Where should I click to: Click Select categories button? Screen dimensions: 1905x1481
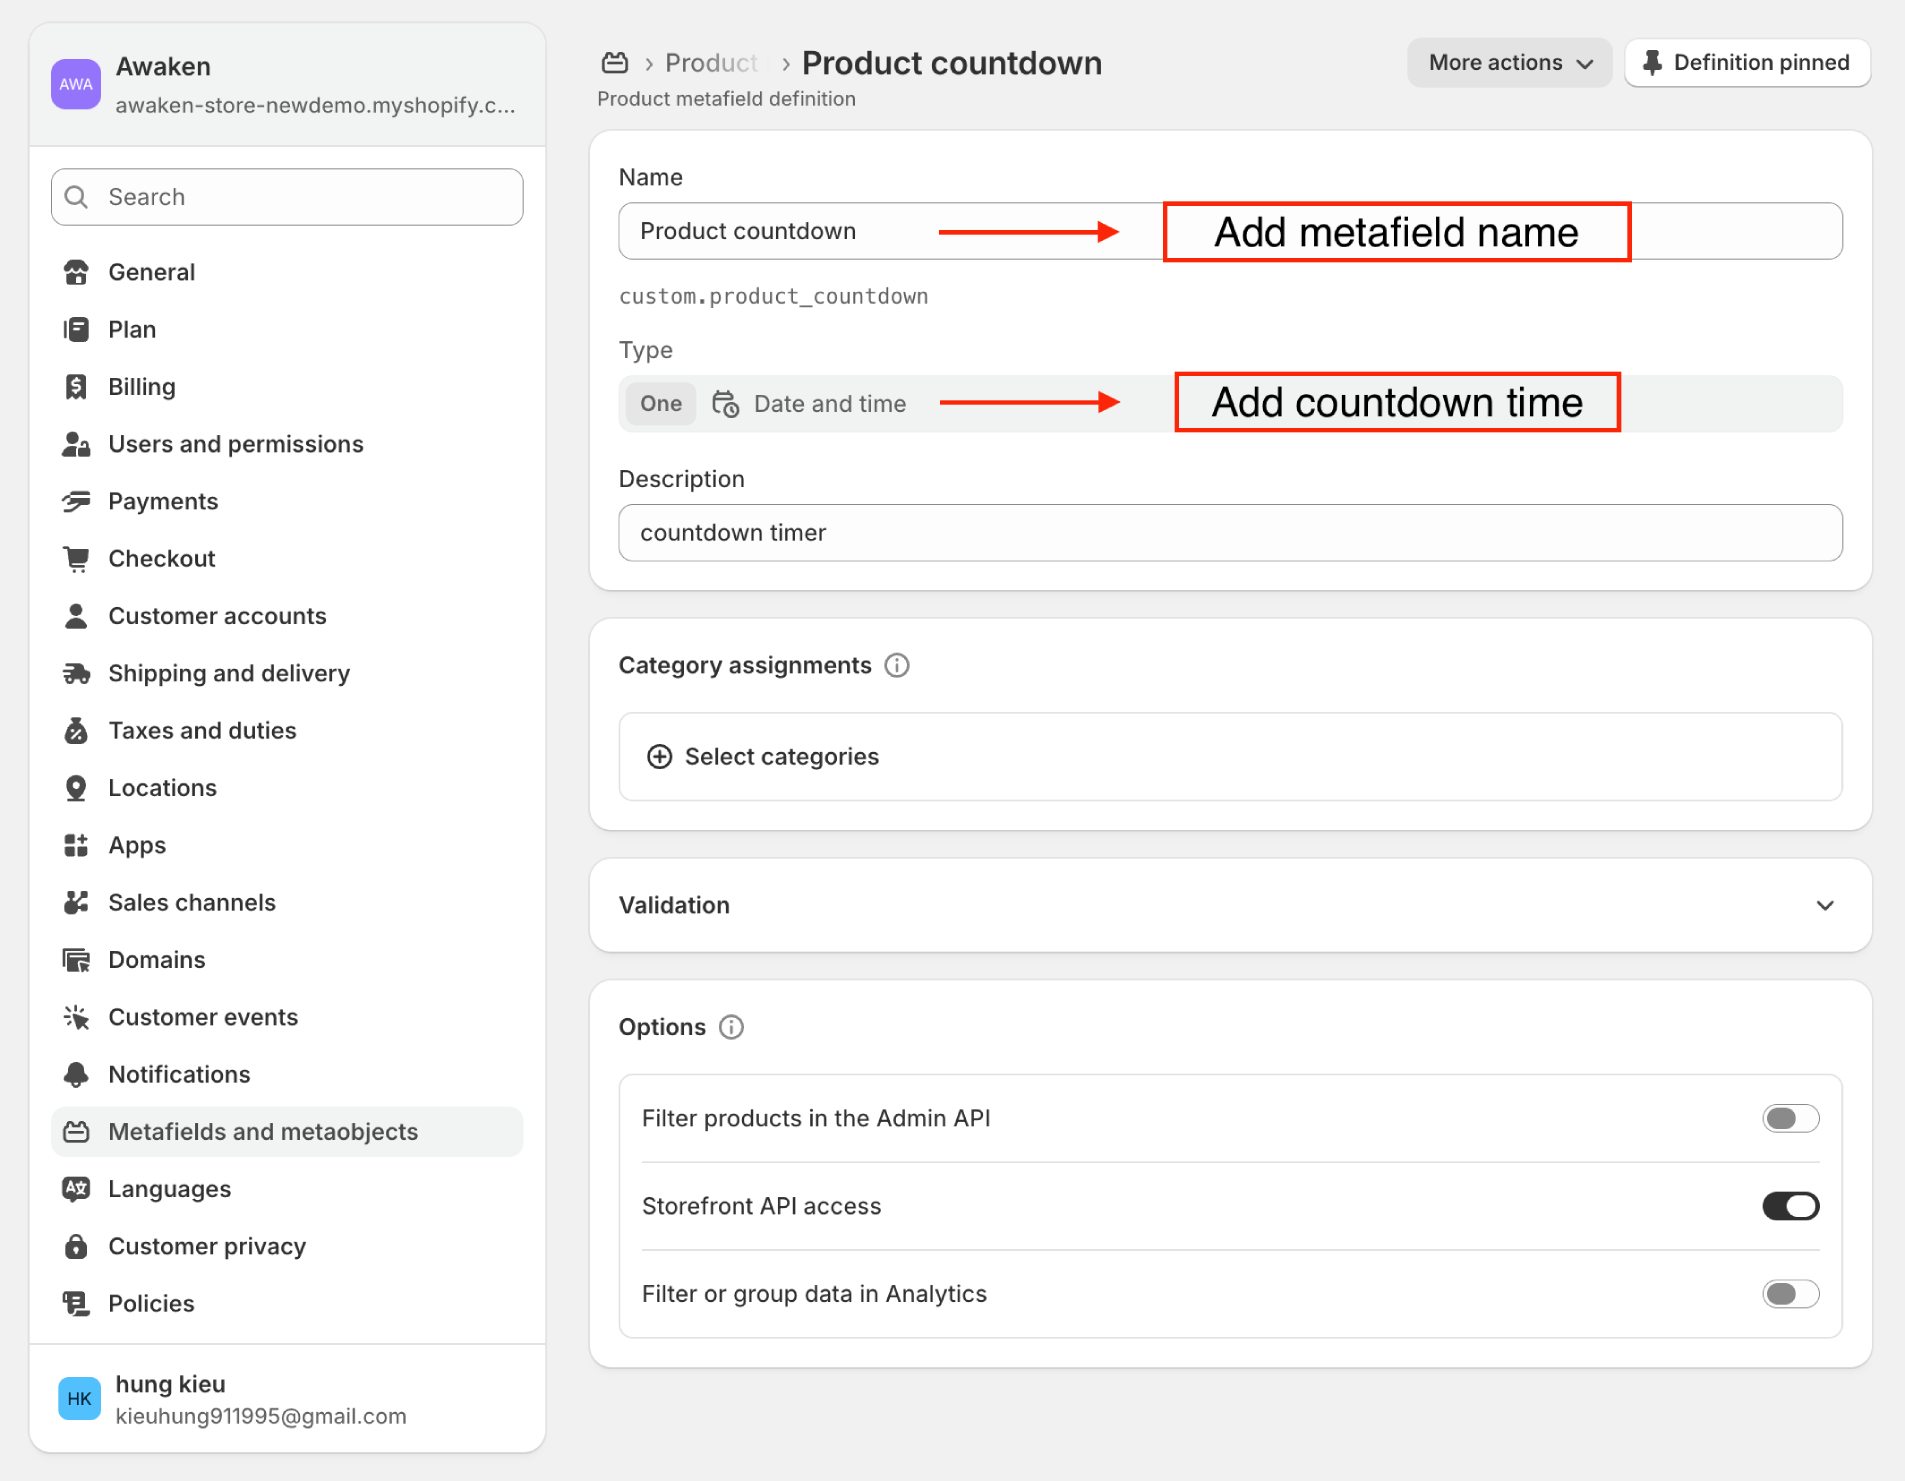(x=1230, y=757)
